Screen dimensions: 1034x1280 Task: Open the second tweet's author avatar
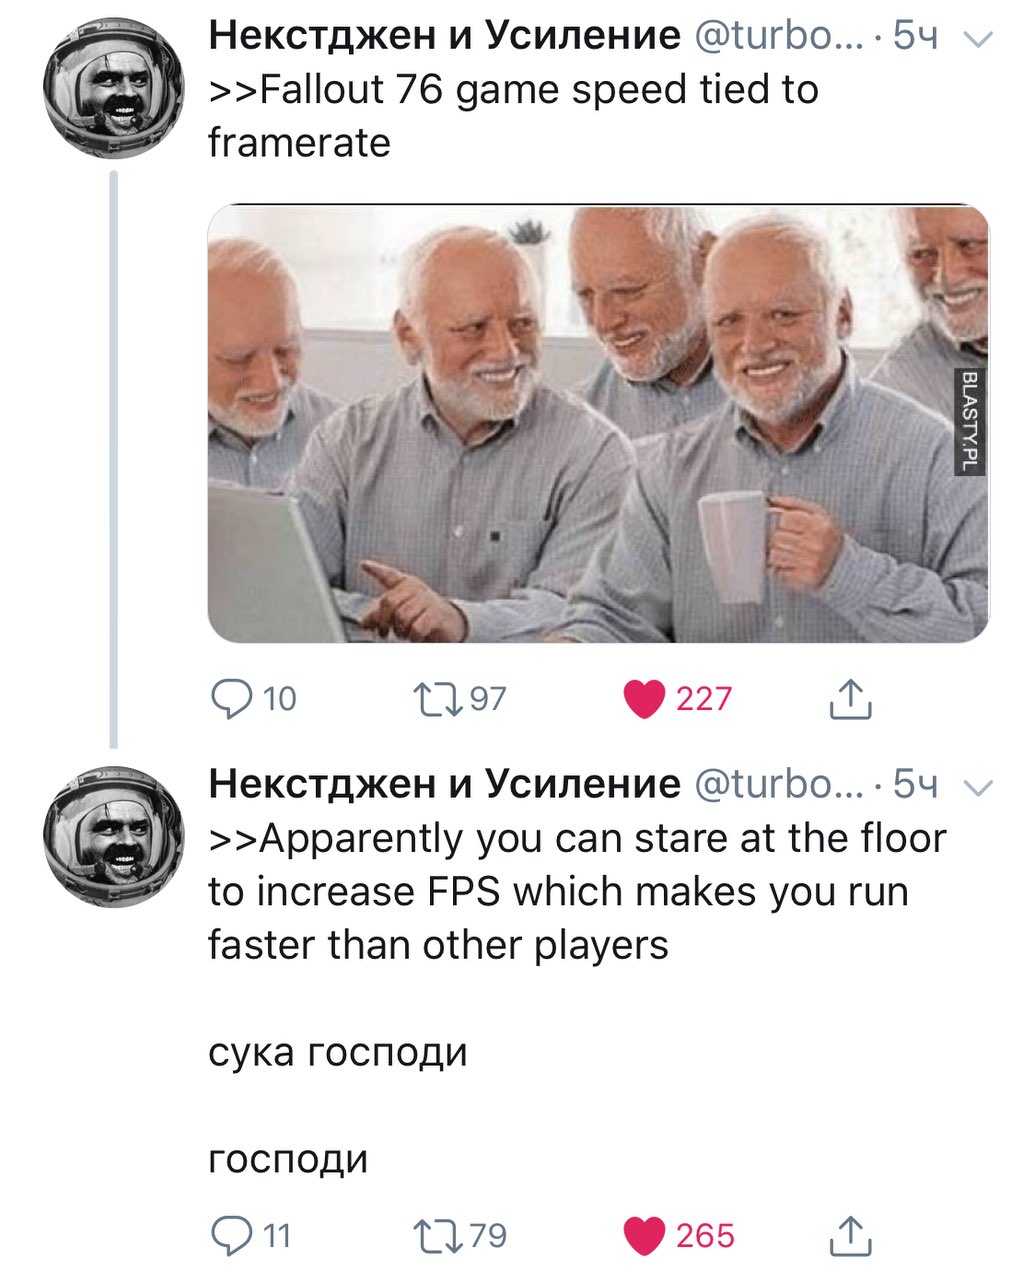click(113, 836)
